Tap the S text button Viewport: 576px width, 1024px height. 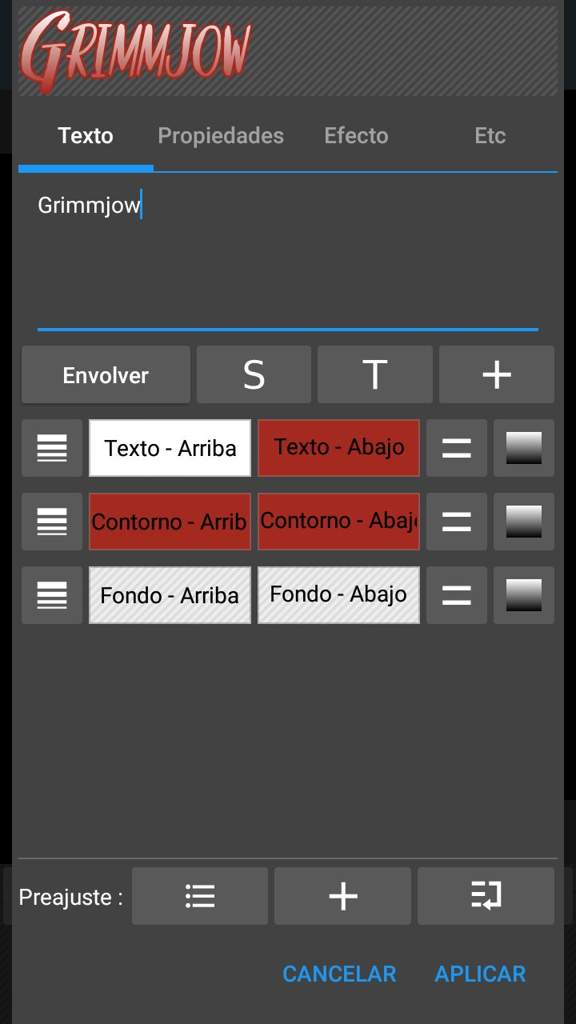pos(254,375)
